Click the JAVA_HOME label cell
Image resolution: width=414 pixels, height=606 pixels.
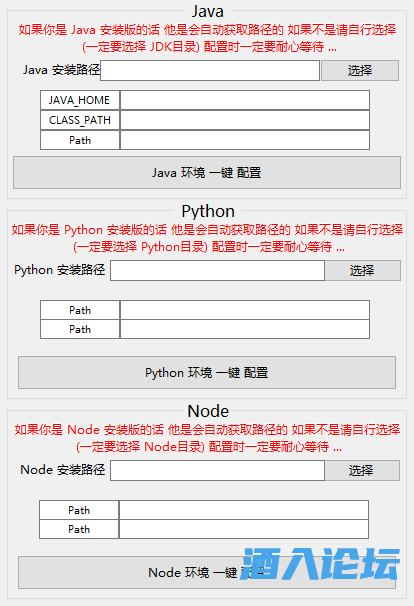(80, 100)
